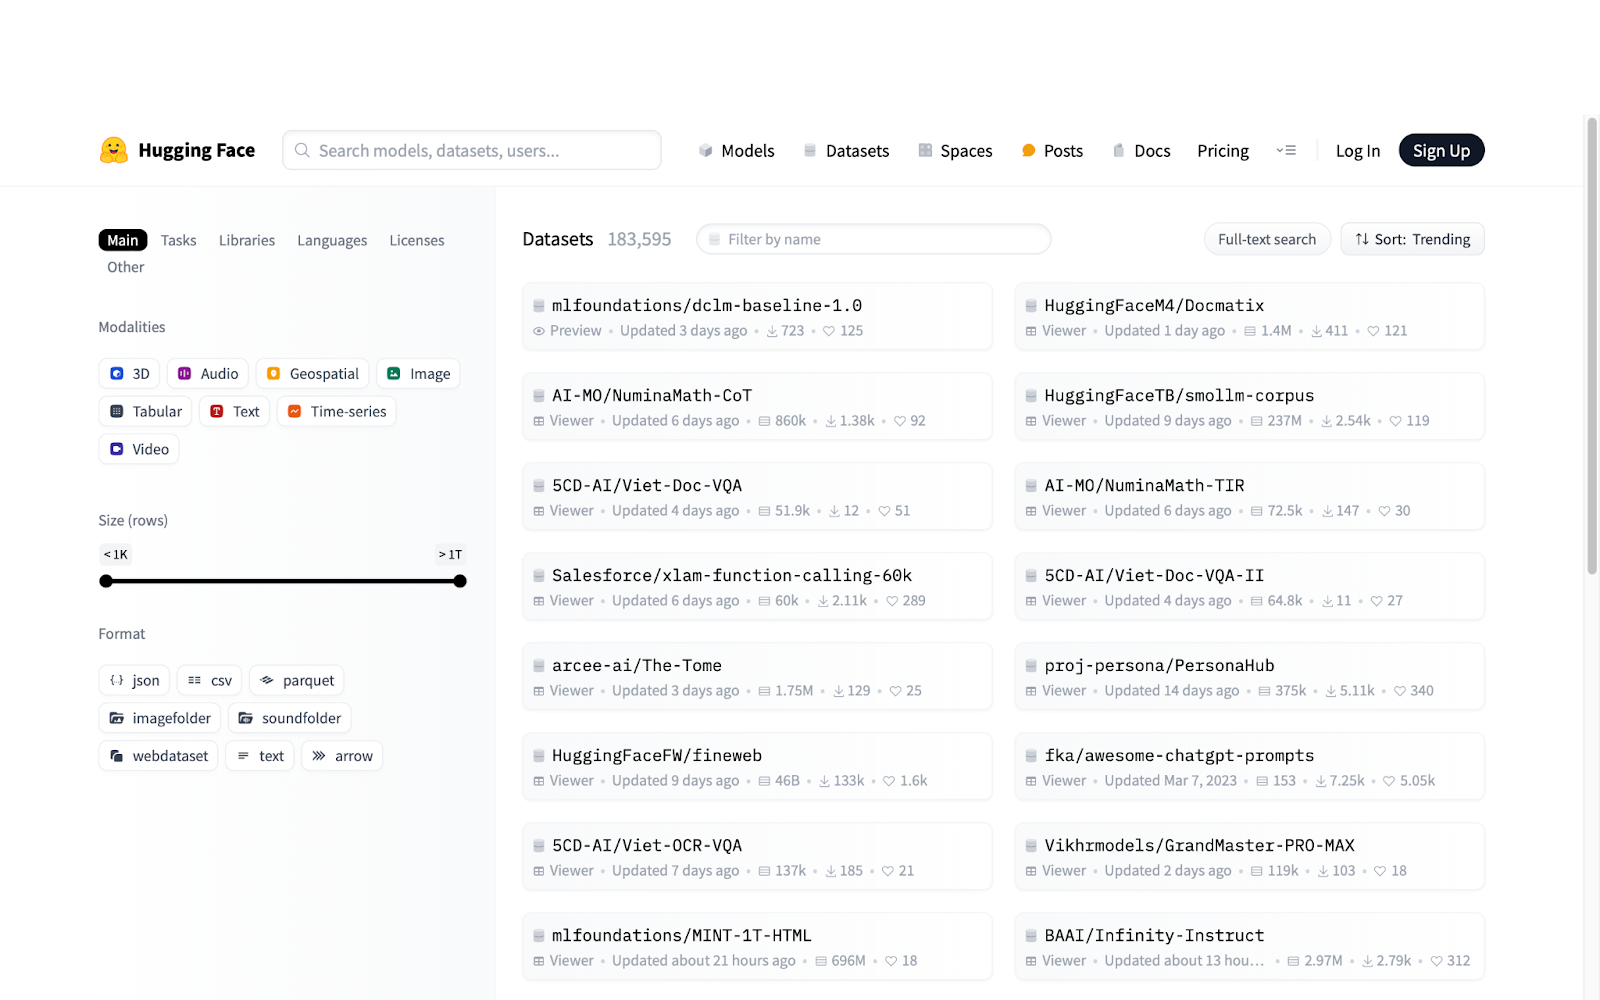
Task: Expand the navigation overflow menu chevron
Action: (x=1287, y=150)
